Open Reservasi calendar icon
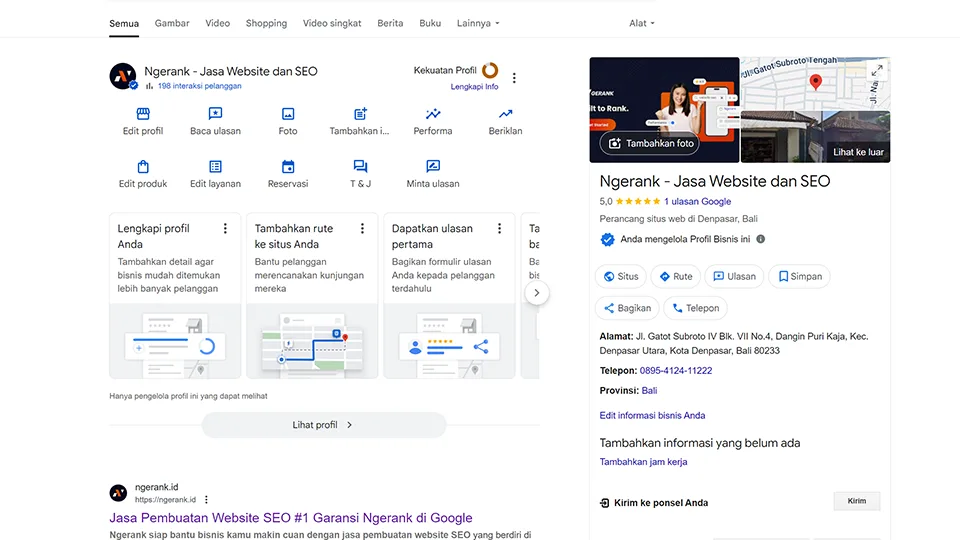The height and width of the screenshot is (540, 960). tap(288, 167)
